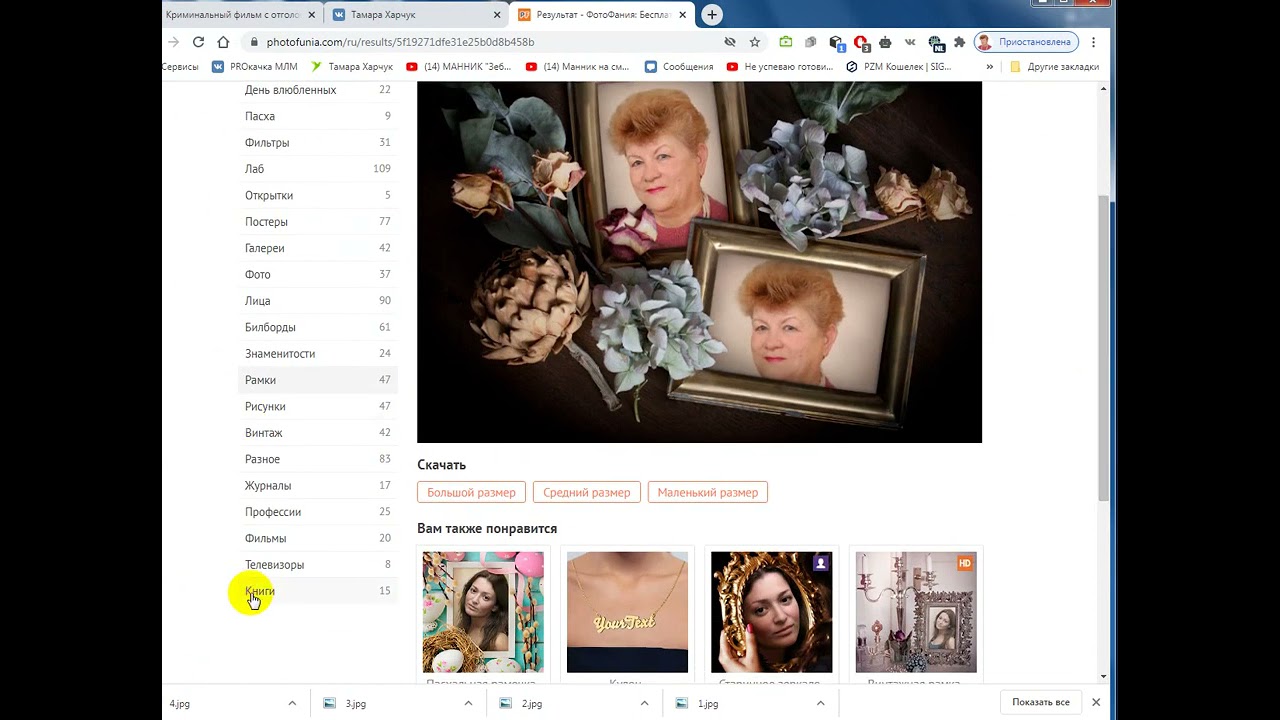The height and width of the screenshot is (720, 1280).
Task: Click the padlock site info icon
Action: pos(254,42)
